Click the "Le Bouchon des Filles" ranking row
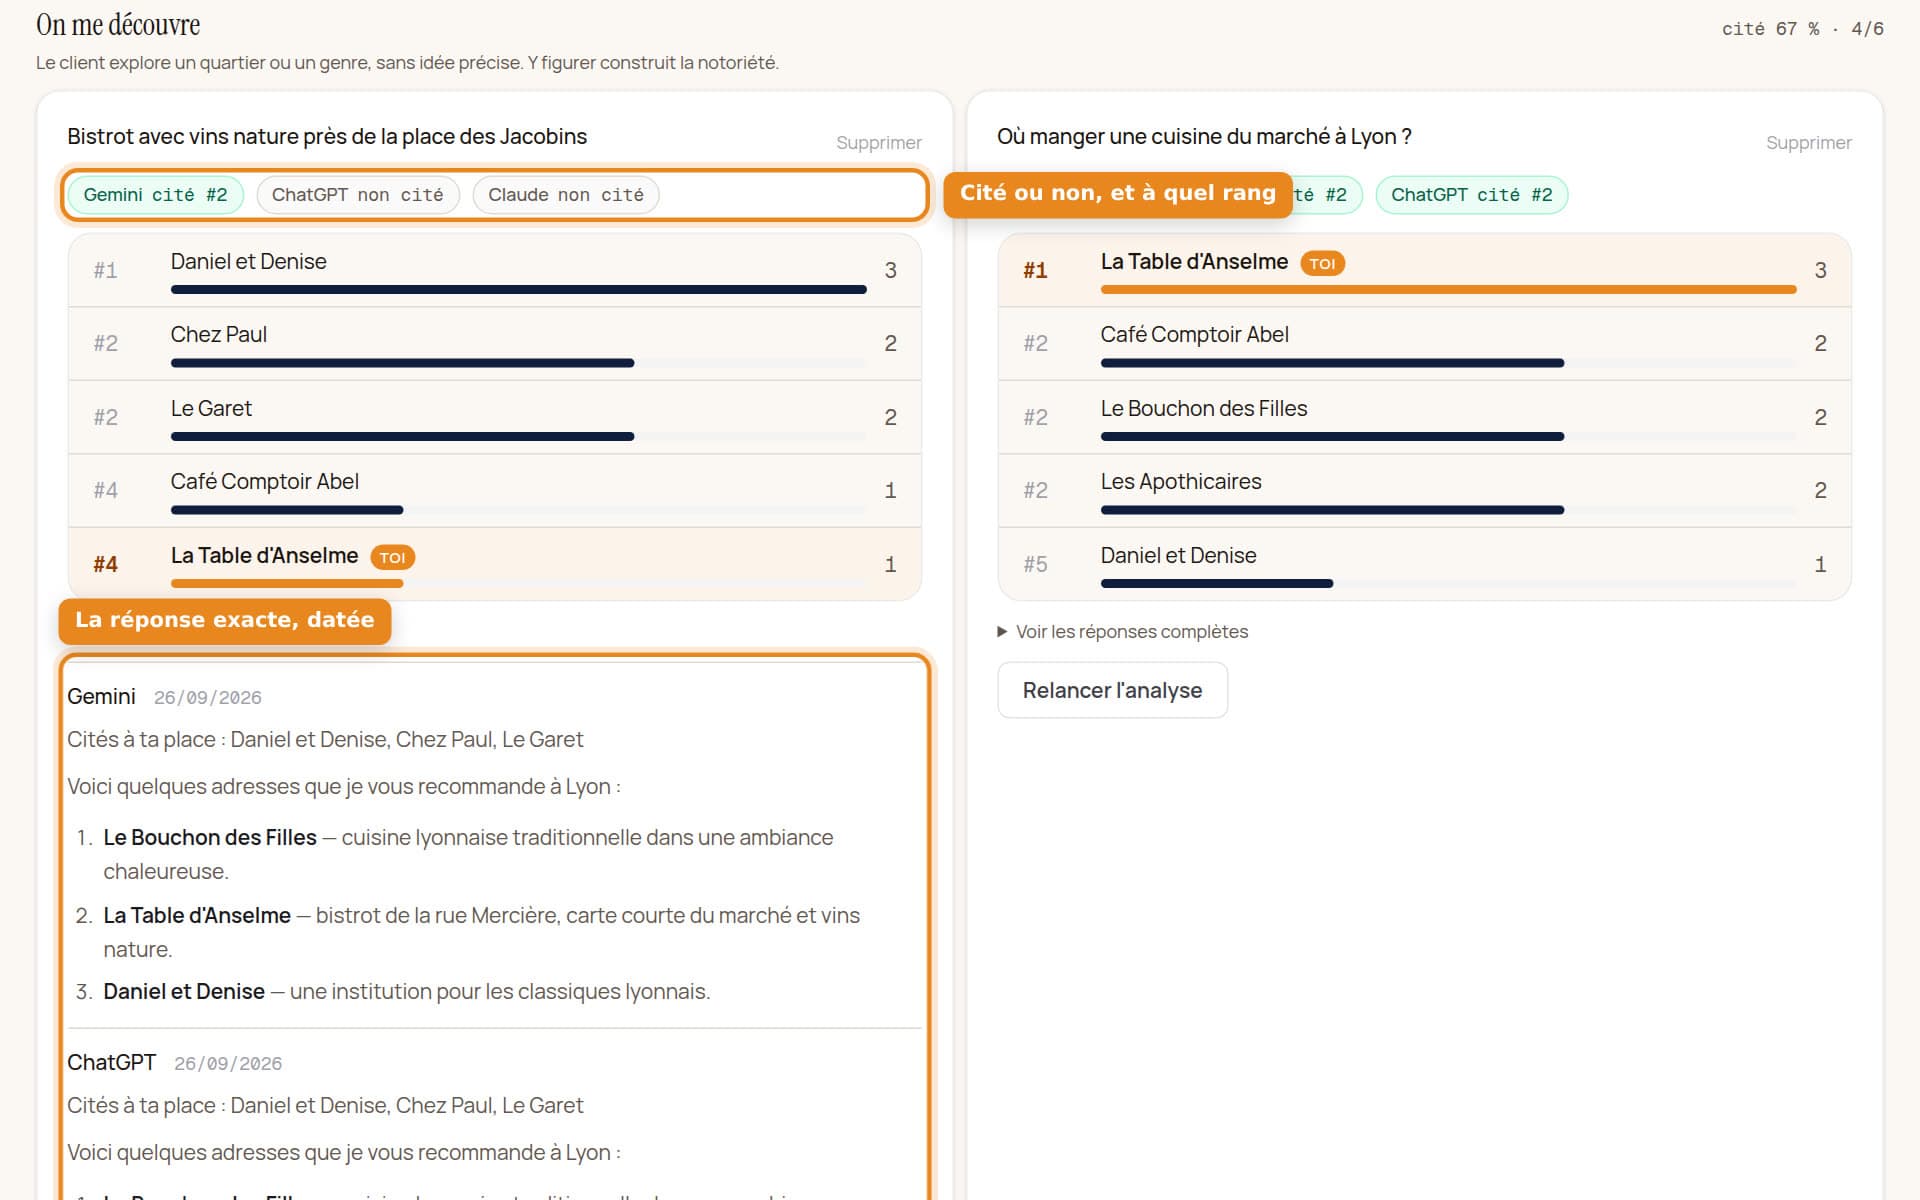 click(1424, 417)
